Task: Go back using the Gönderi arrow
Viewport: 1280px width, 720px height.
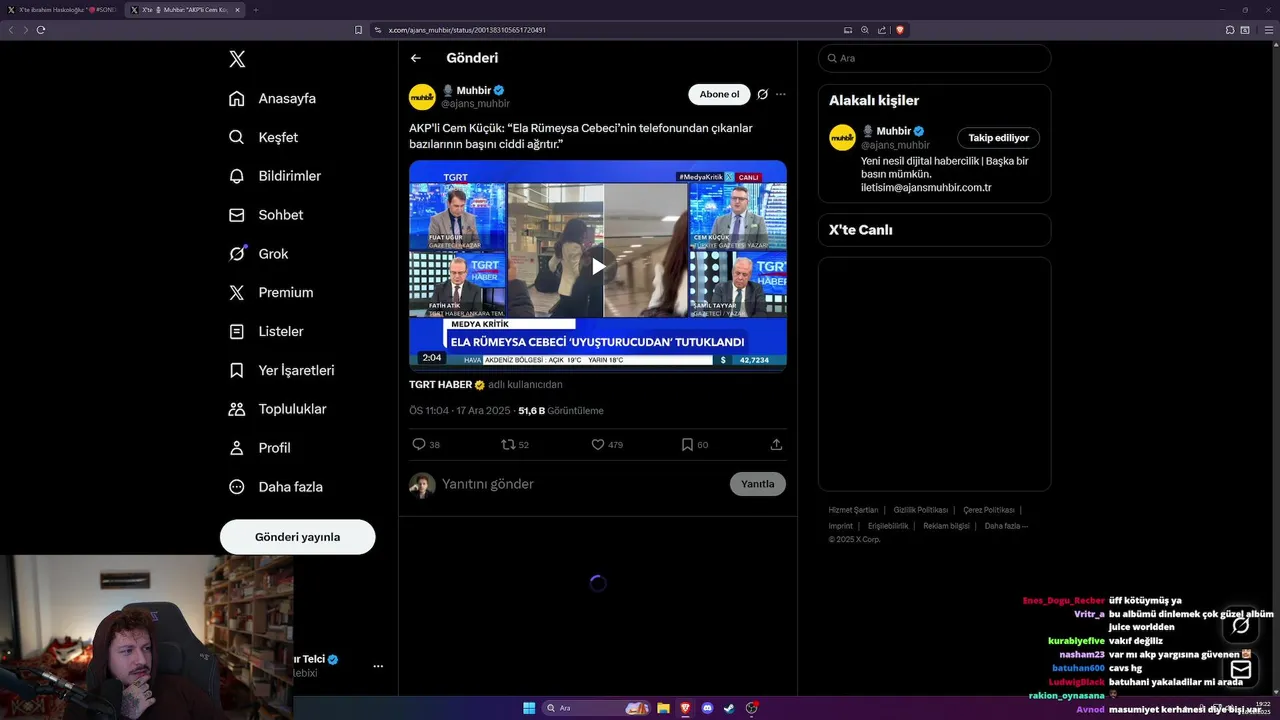Action: pyautogui.click(x=416, y=58)
